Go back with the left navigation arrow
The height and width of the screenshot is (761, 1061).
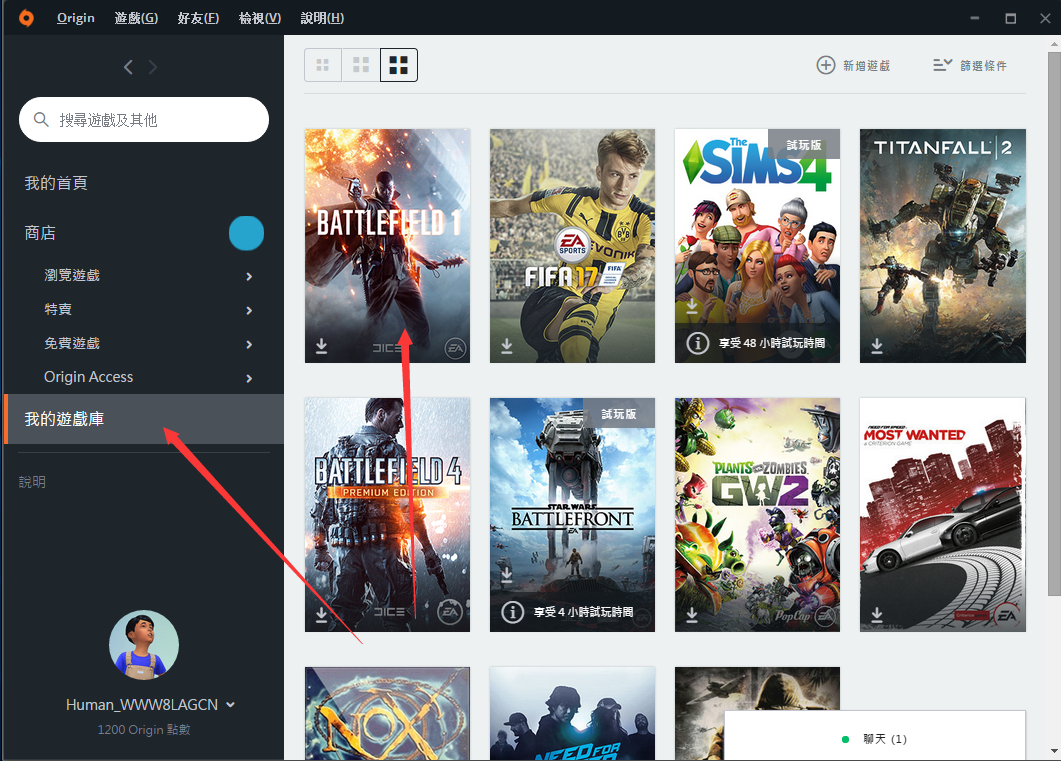128,67
